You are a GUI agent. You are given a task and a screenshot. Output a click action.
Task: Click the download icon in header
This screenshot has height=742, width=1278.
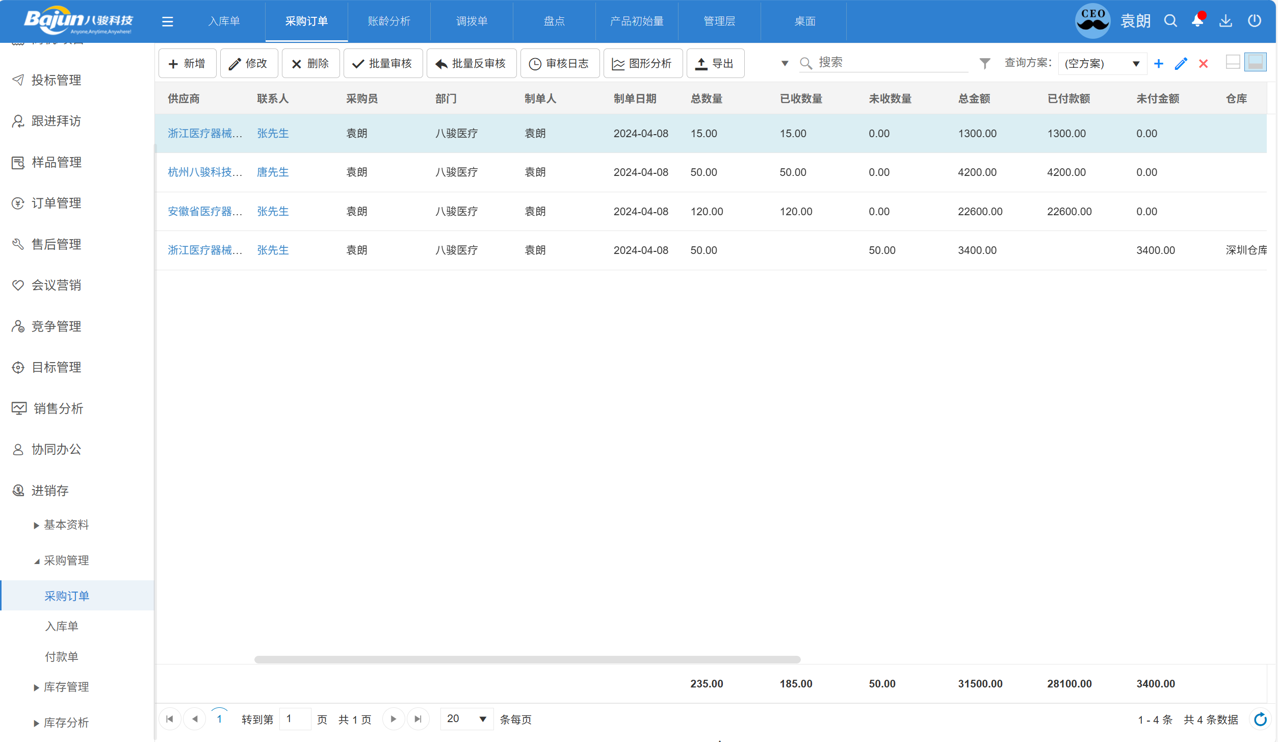tap(1225, 21)
